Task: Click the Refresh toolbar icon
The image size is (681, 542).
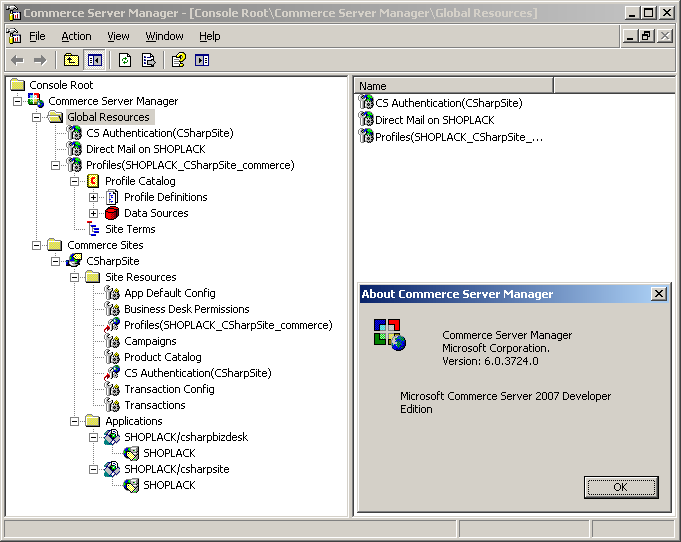Action: tap(125, 60)
